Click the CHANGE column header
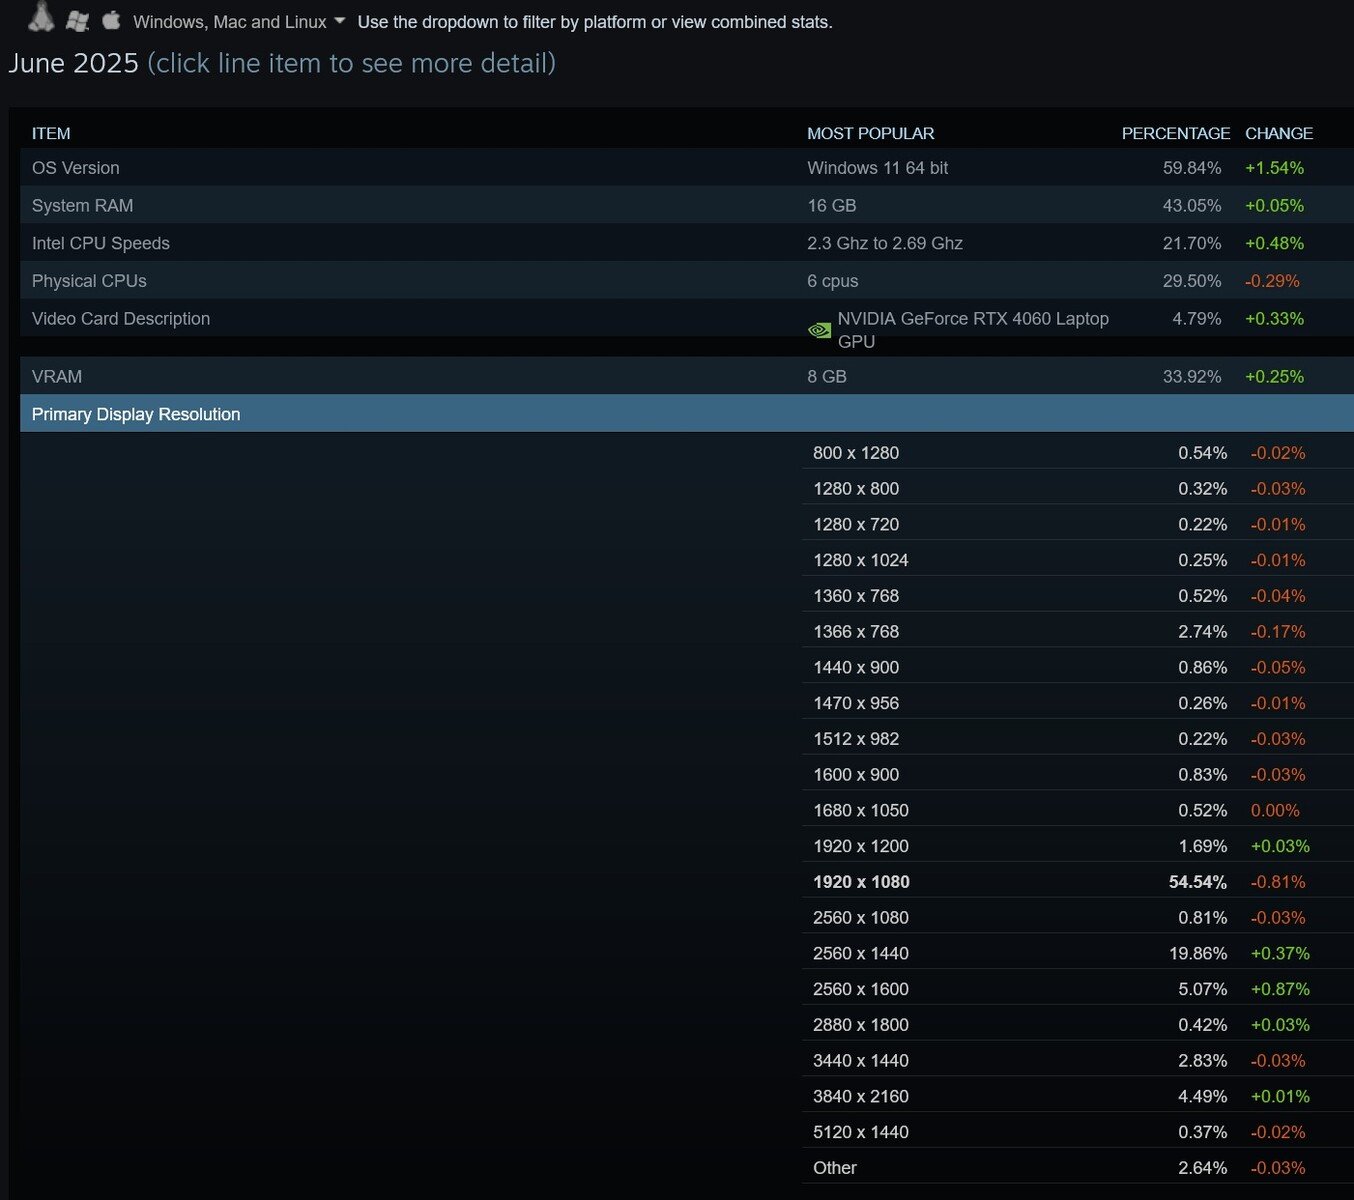This screenshot has height=1200, width=1354. [x=1279, y=133]
